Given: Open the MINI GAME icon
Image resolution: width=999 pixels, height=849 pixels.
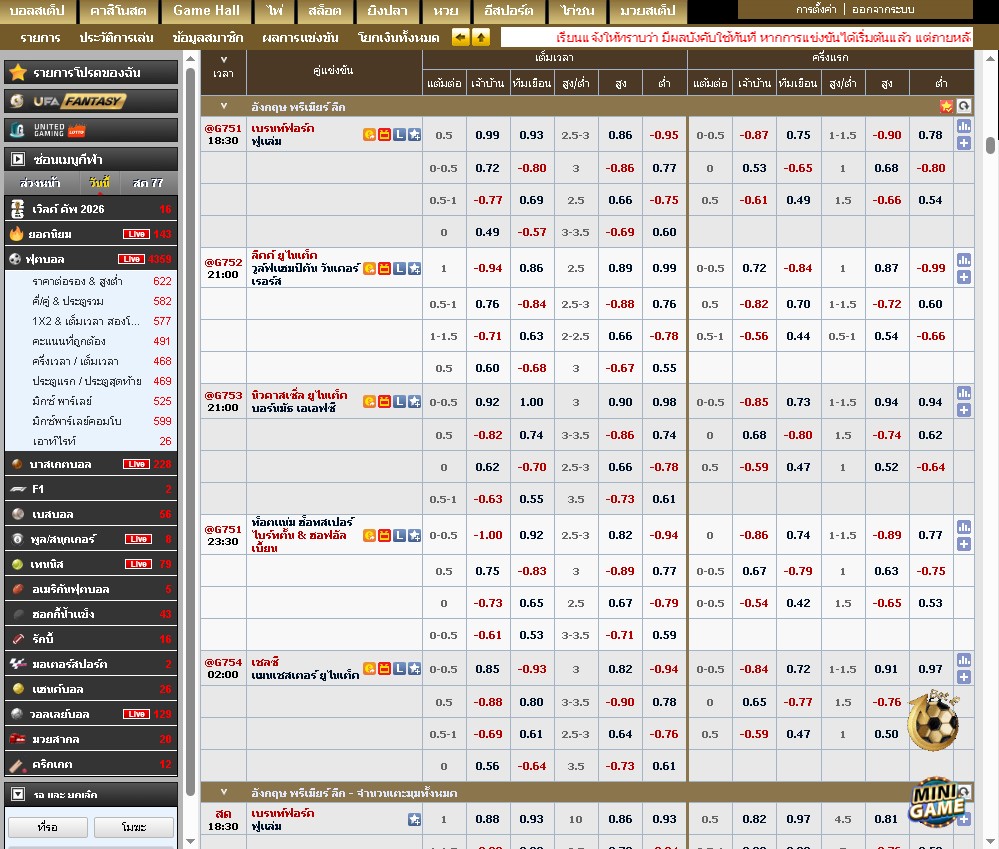Looking at the screenshot, I should pos(937,801).
